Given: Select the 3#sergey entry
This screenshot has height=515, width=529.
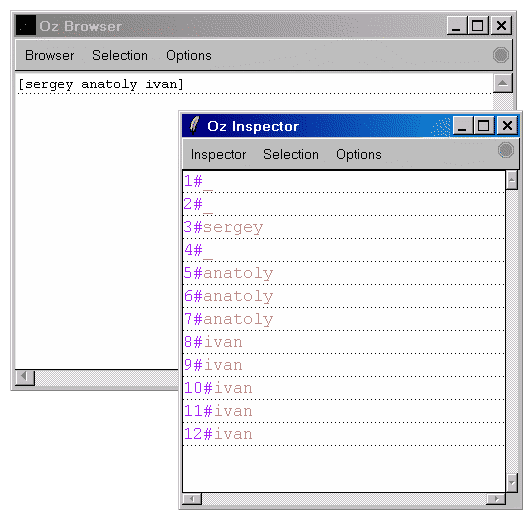Looking at the screenshot, I should coord(223,227).
